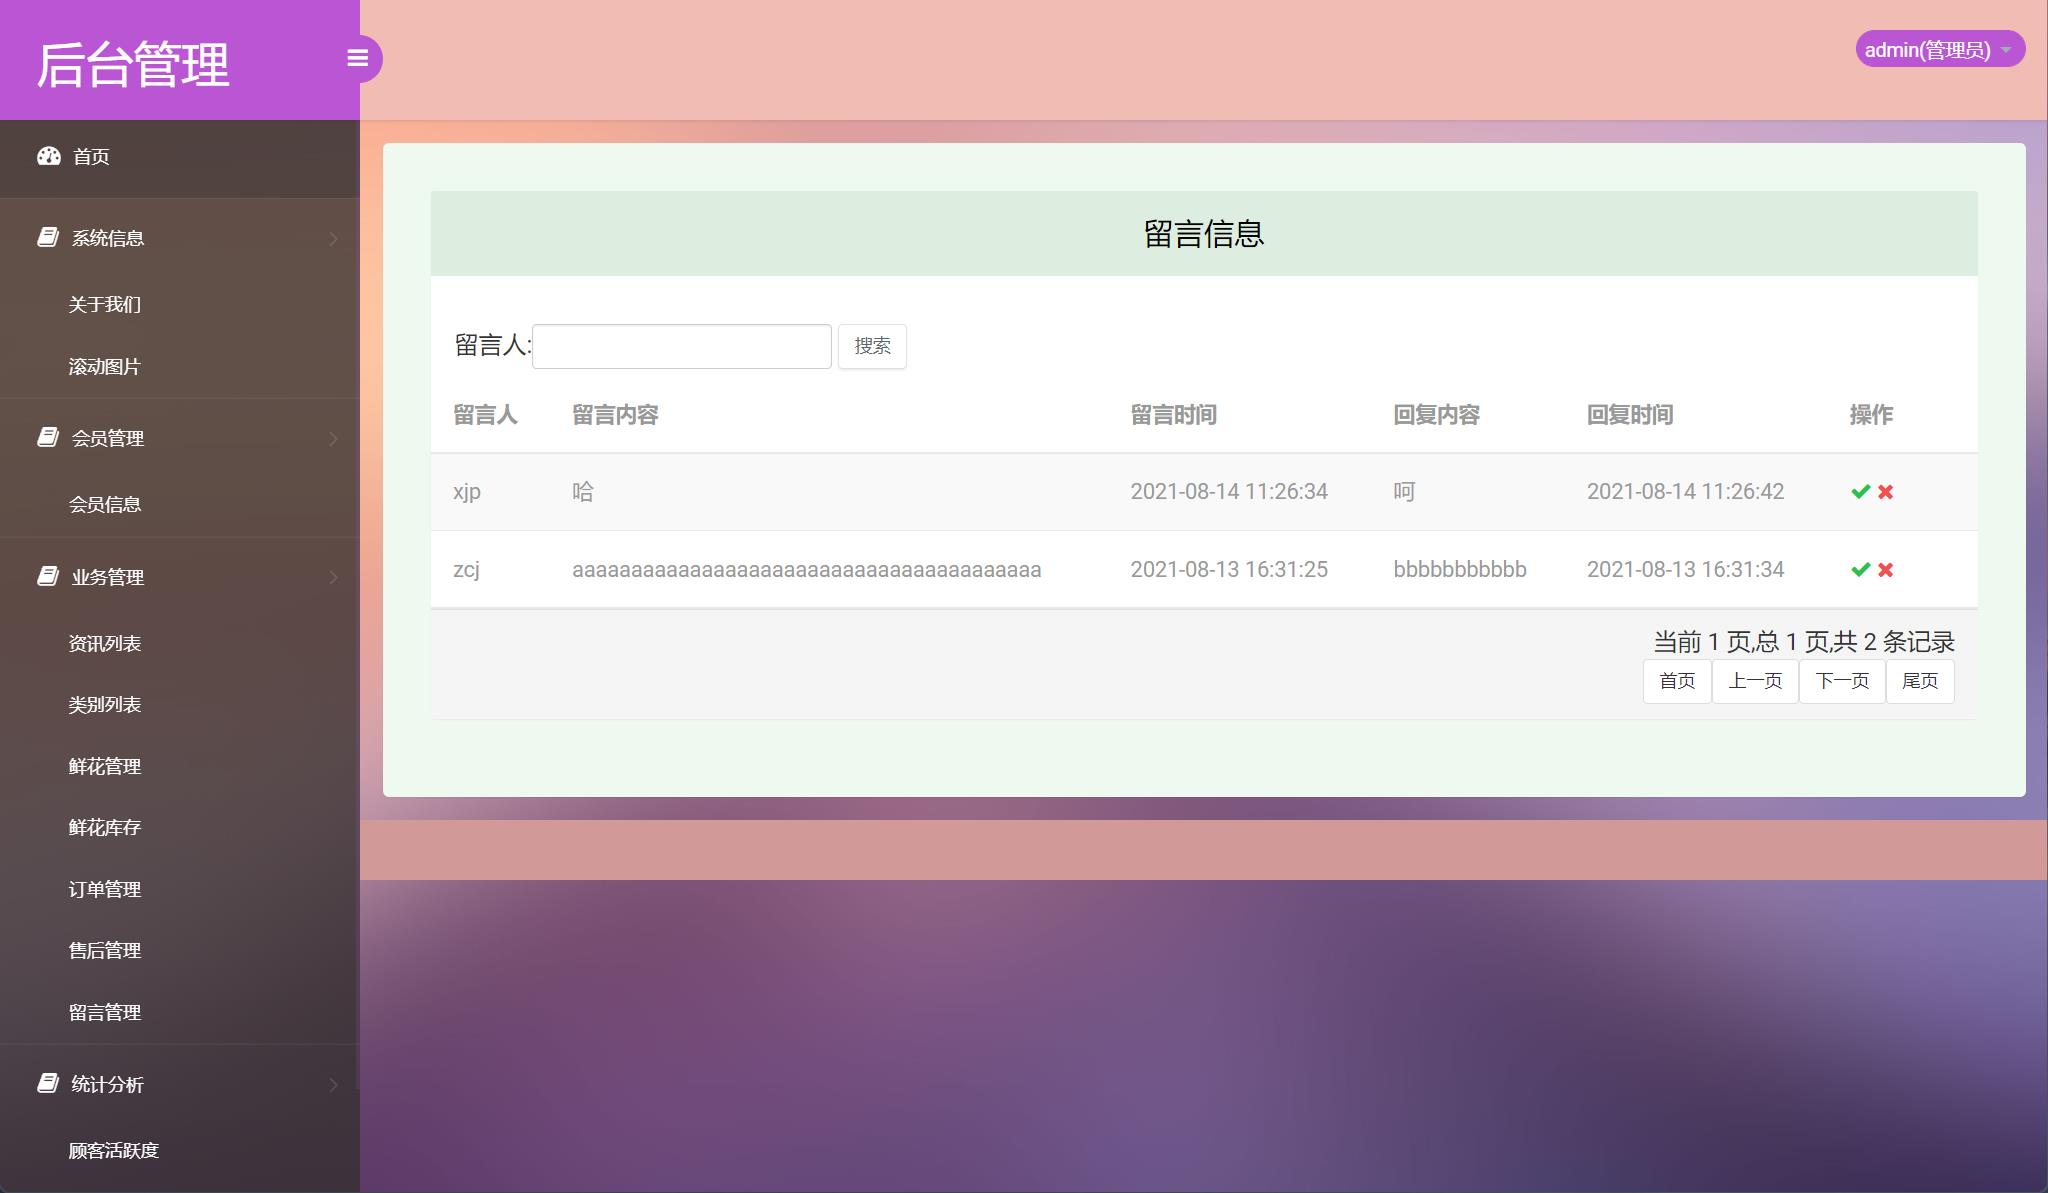Click the book icon next to 系统信息
Viewport: 2048px width, 1193px height.
pos(47,237)
